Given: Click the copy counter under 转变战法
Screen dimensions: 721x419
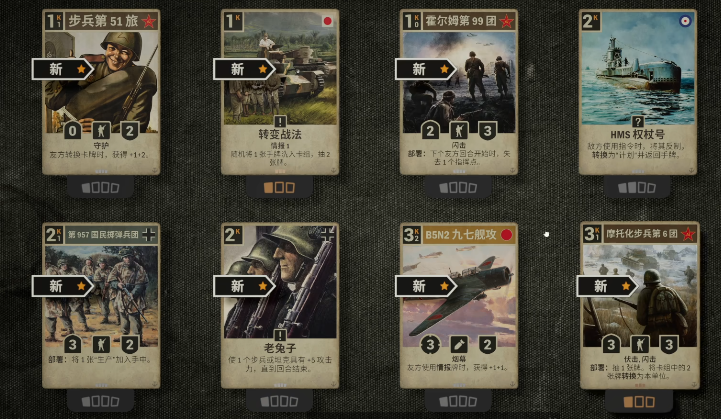Looking at the screenshot, I should click(x=280, y=187).
